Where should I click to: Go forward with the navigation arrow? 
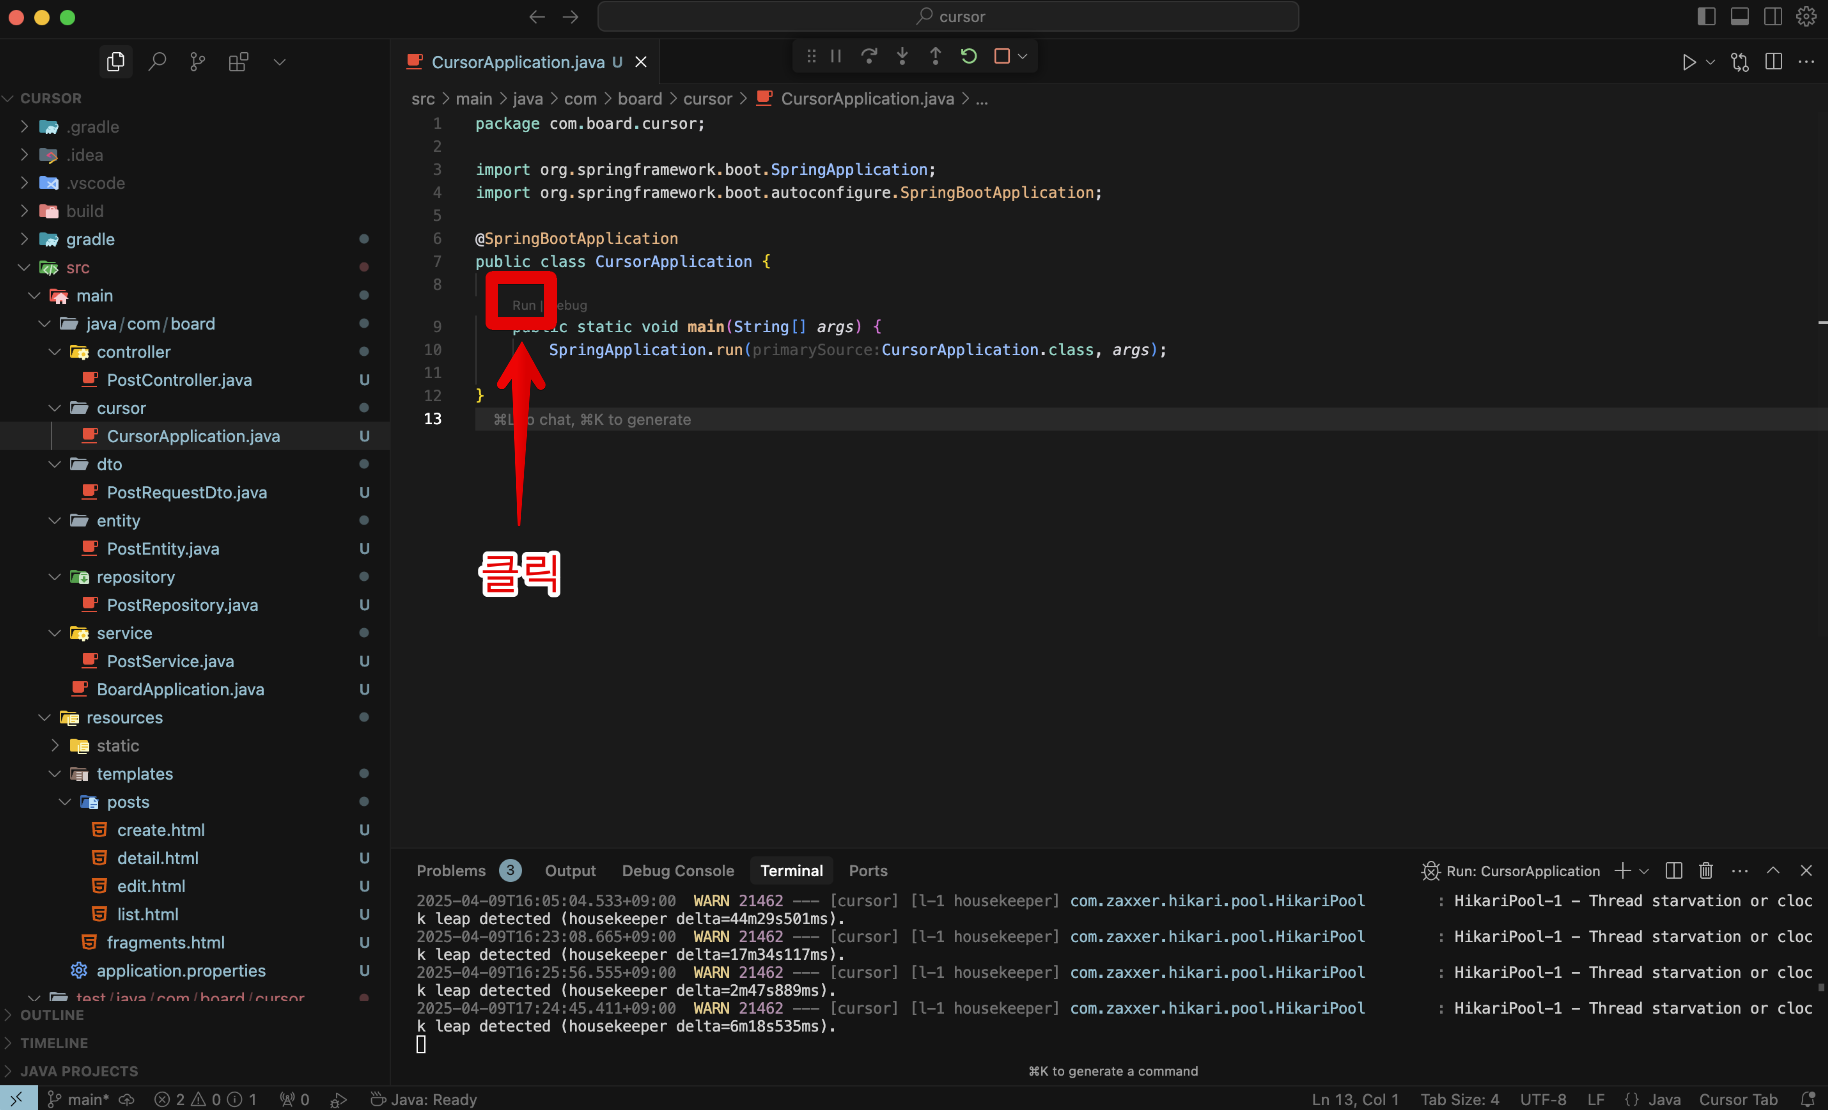click(x=571, y=17)
